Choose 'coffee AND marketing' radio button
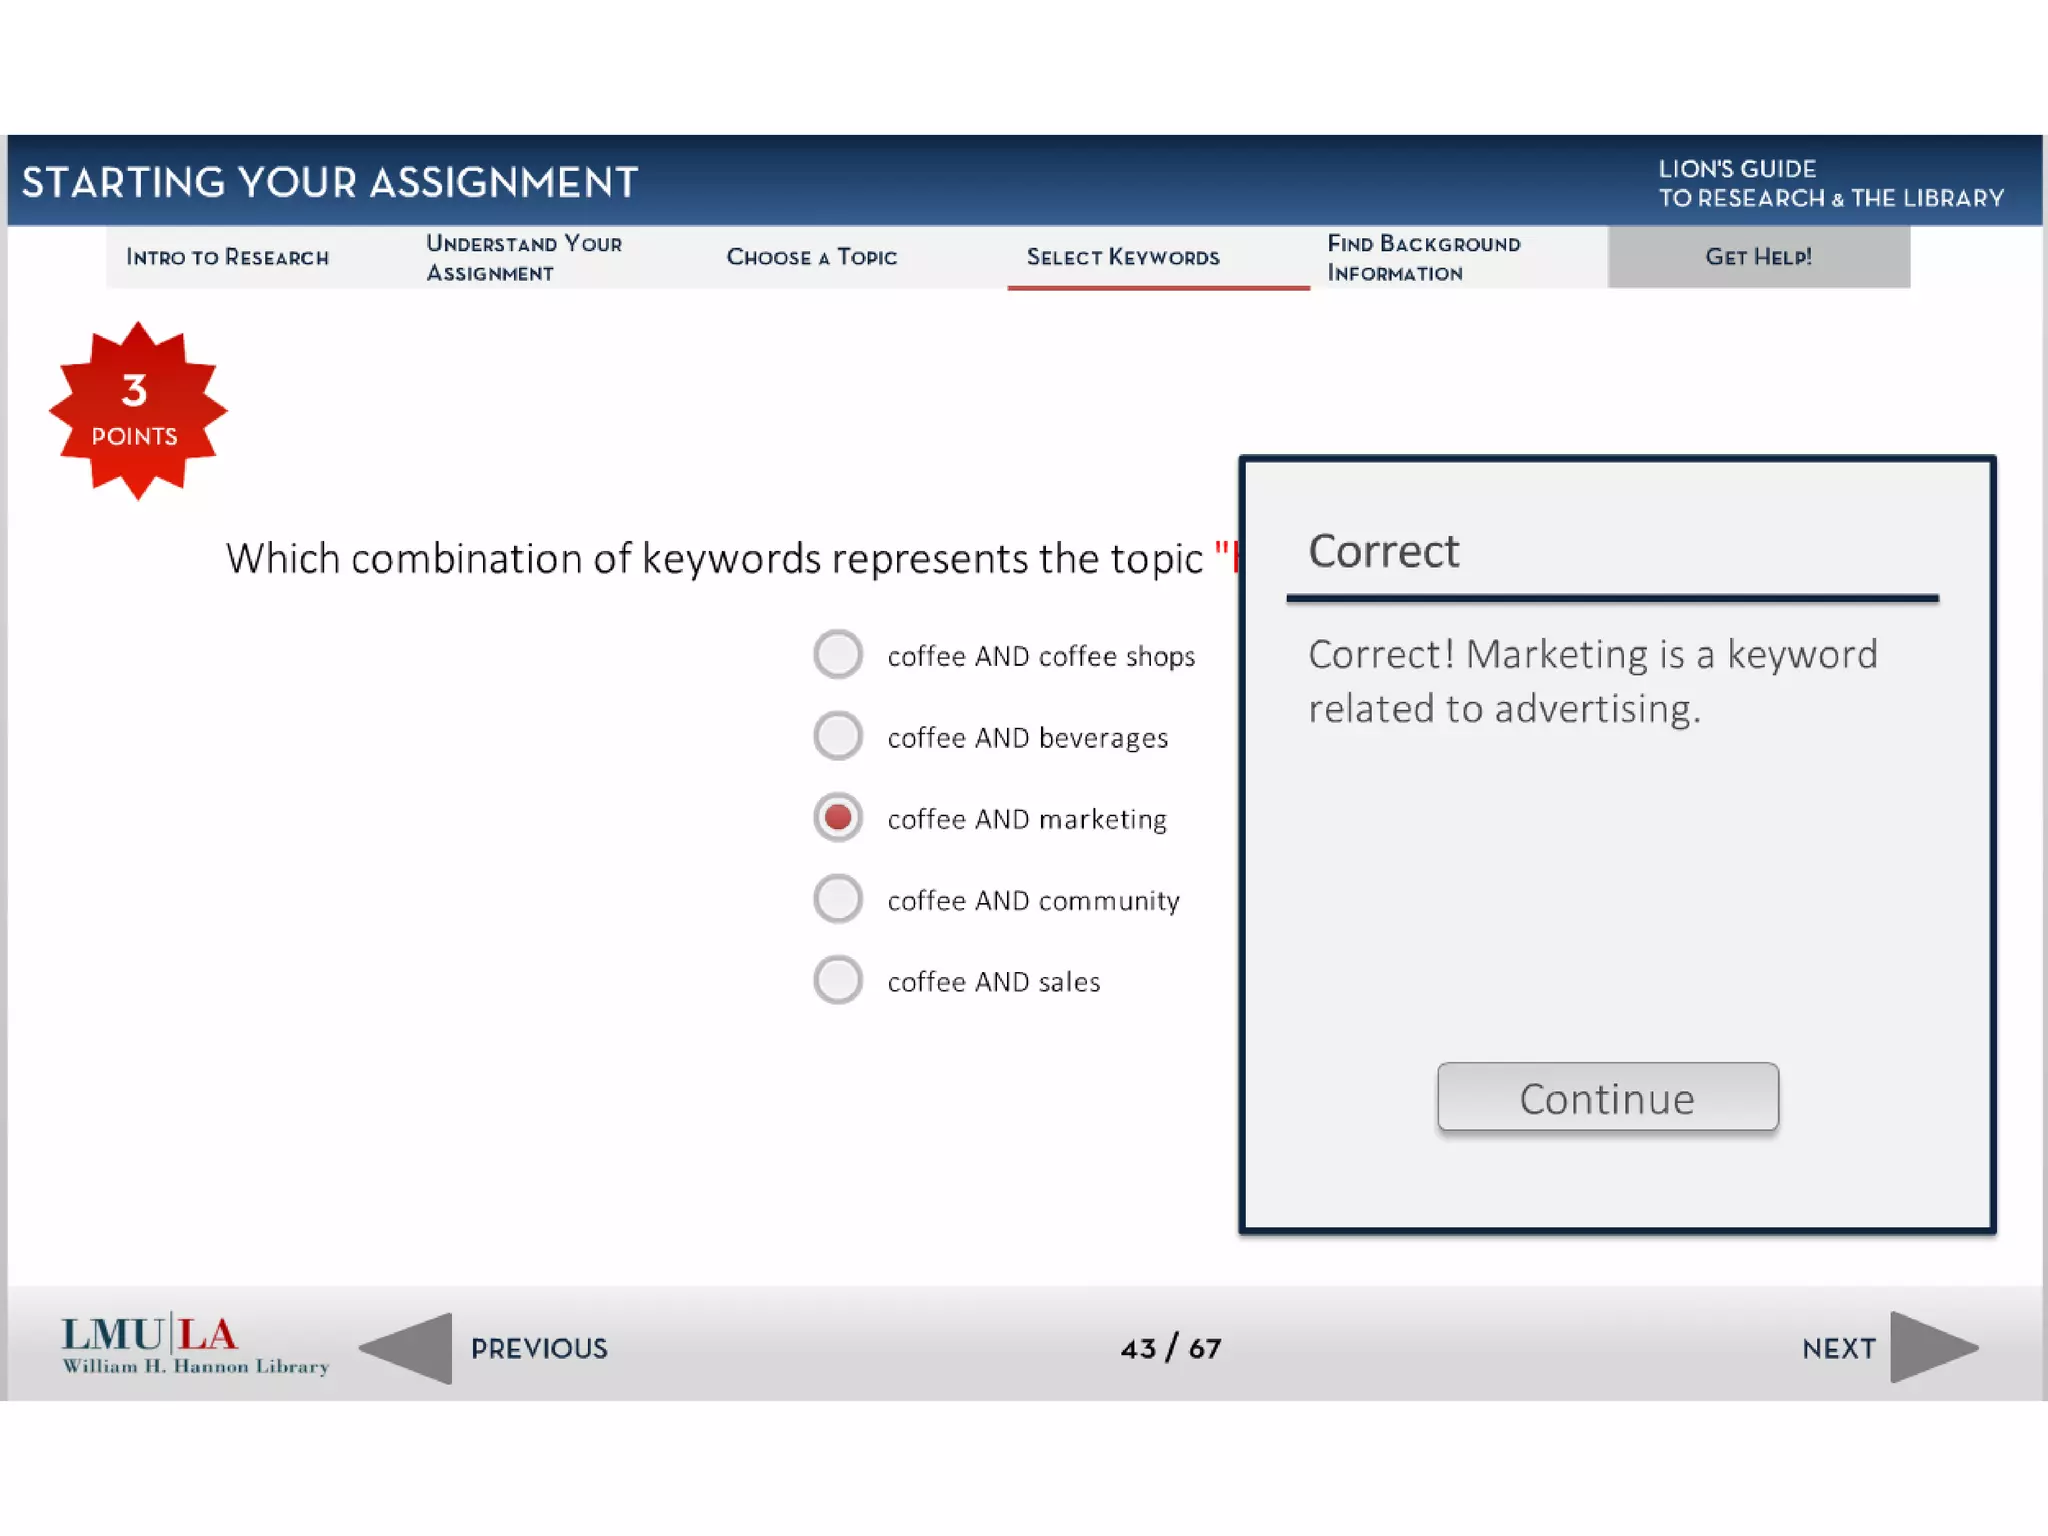Image resolution: width=2048 pixels, height=1536 pixels. pyautogui.click(x=838, y=818)
